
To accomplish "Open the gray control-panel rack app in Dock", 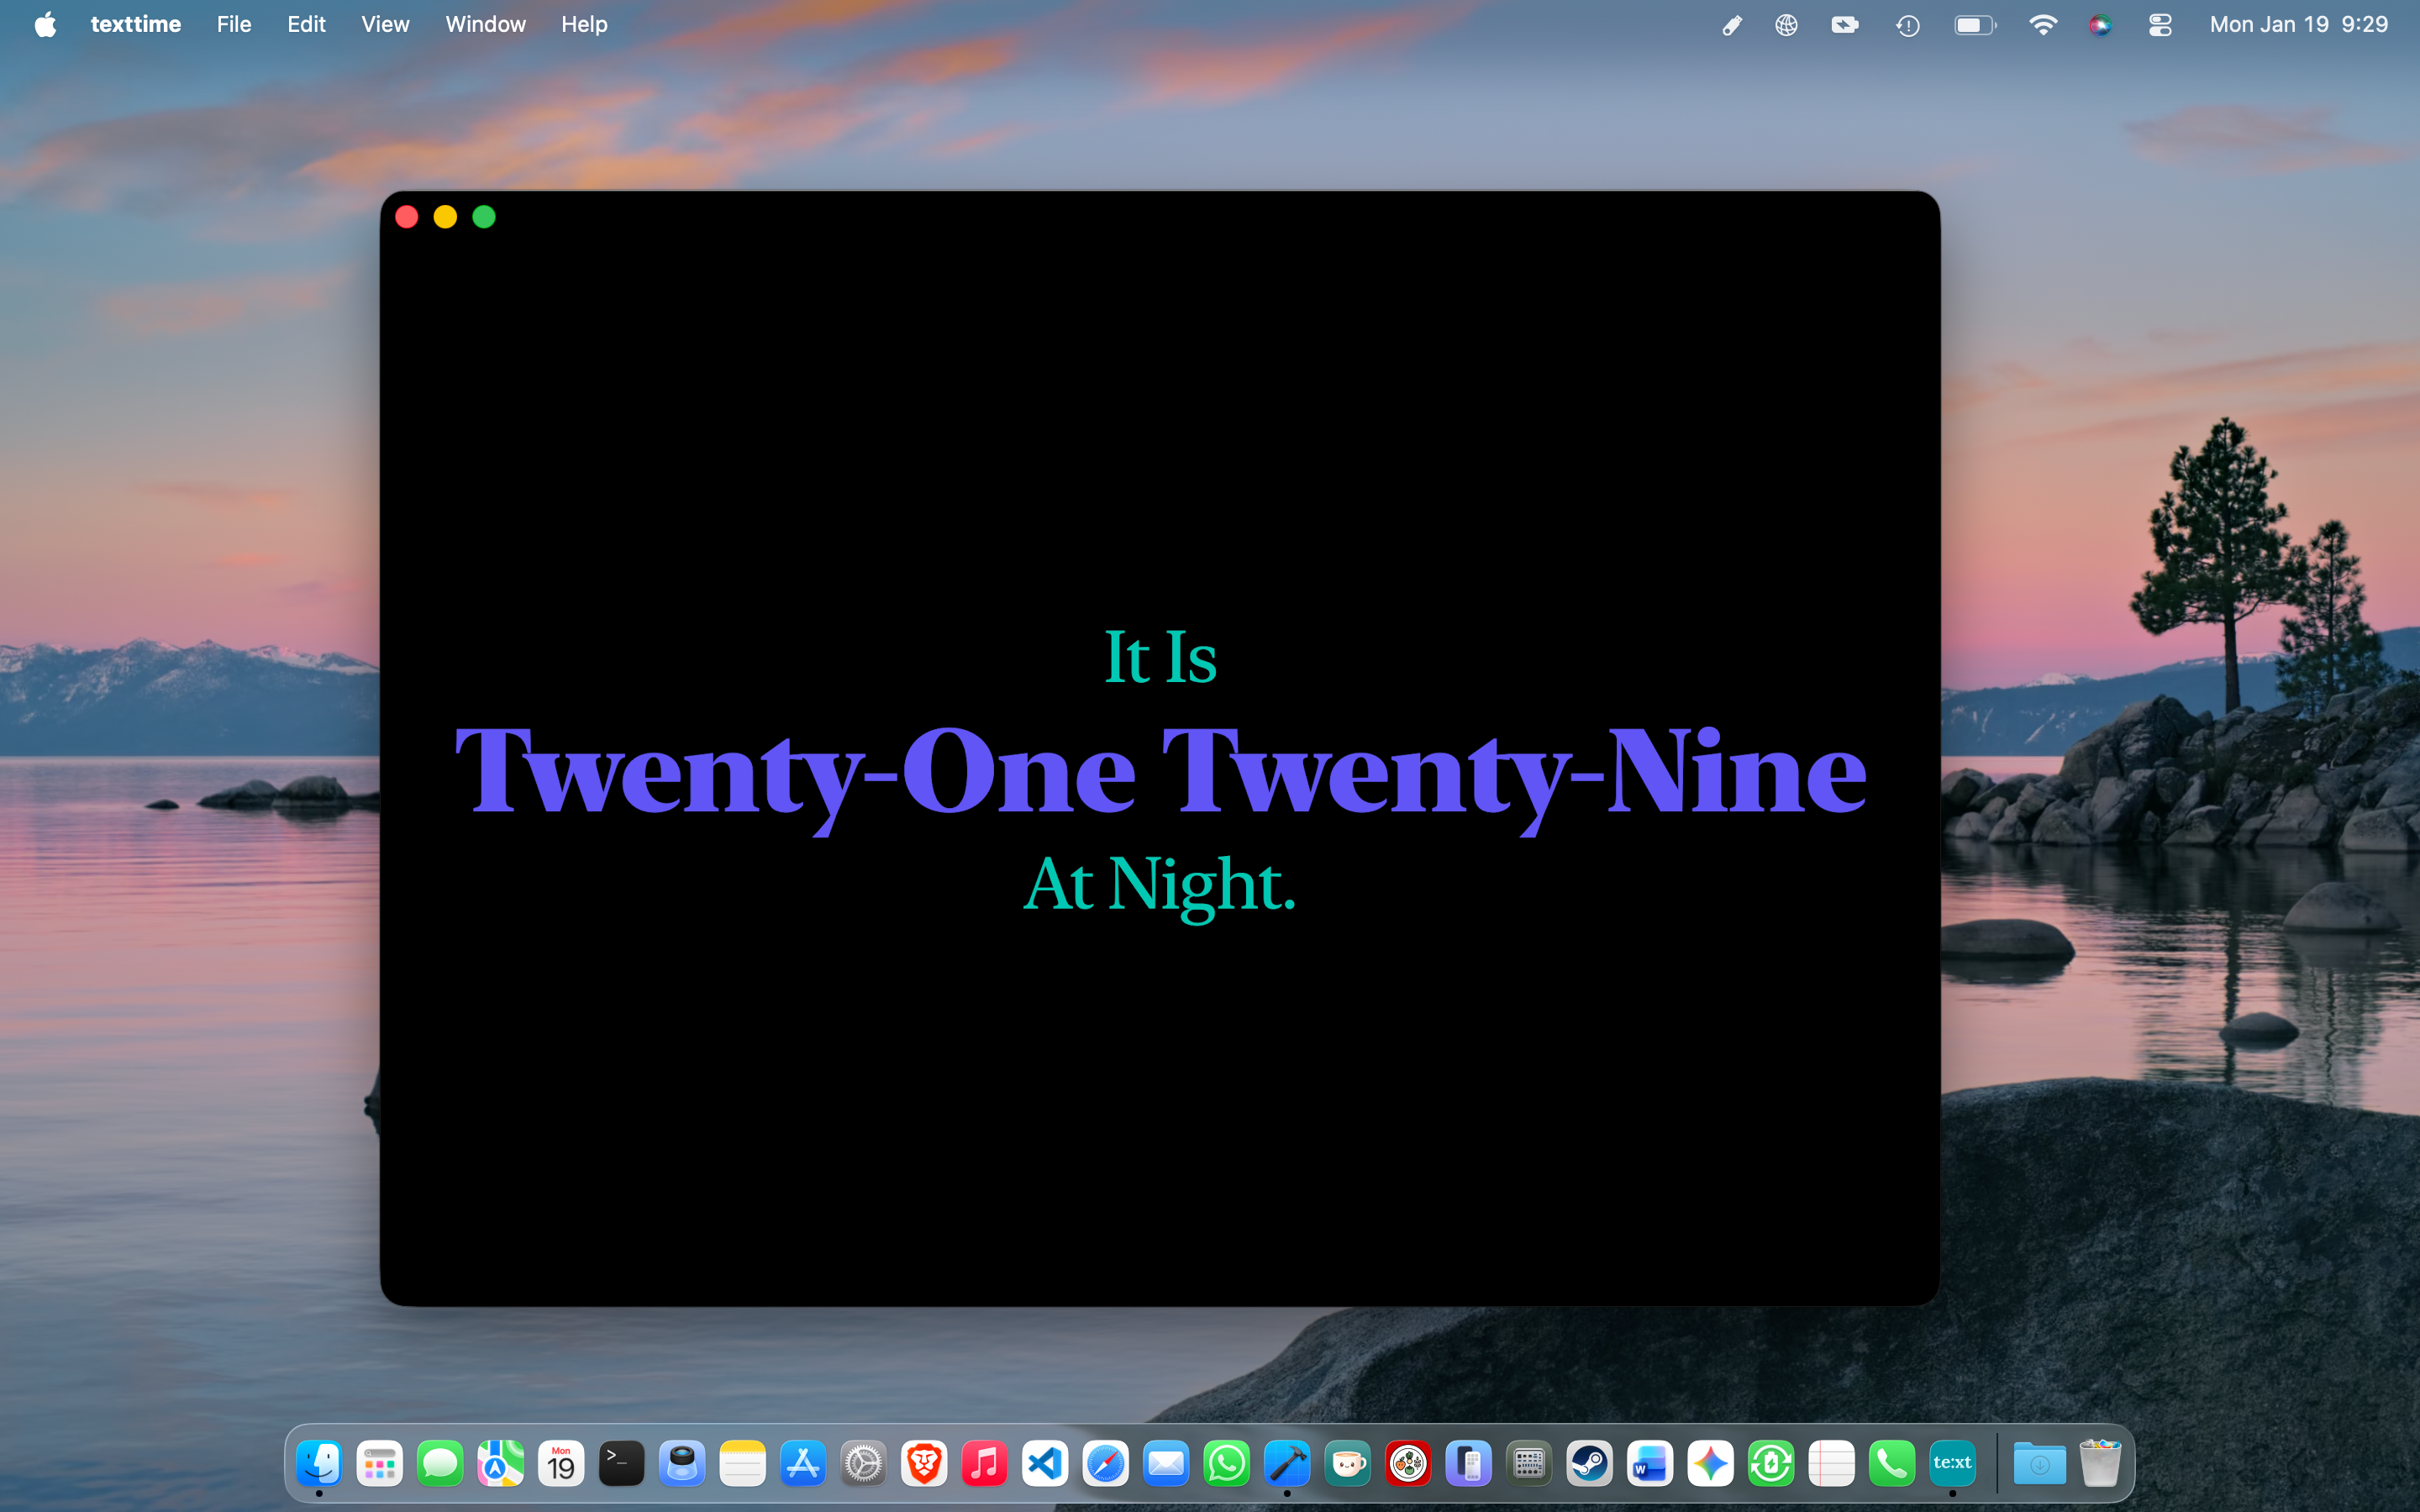I will click(x=1529, y=1464).
